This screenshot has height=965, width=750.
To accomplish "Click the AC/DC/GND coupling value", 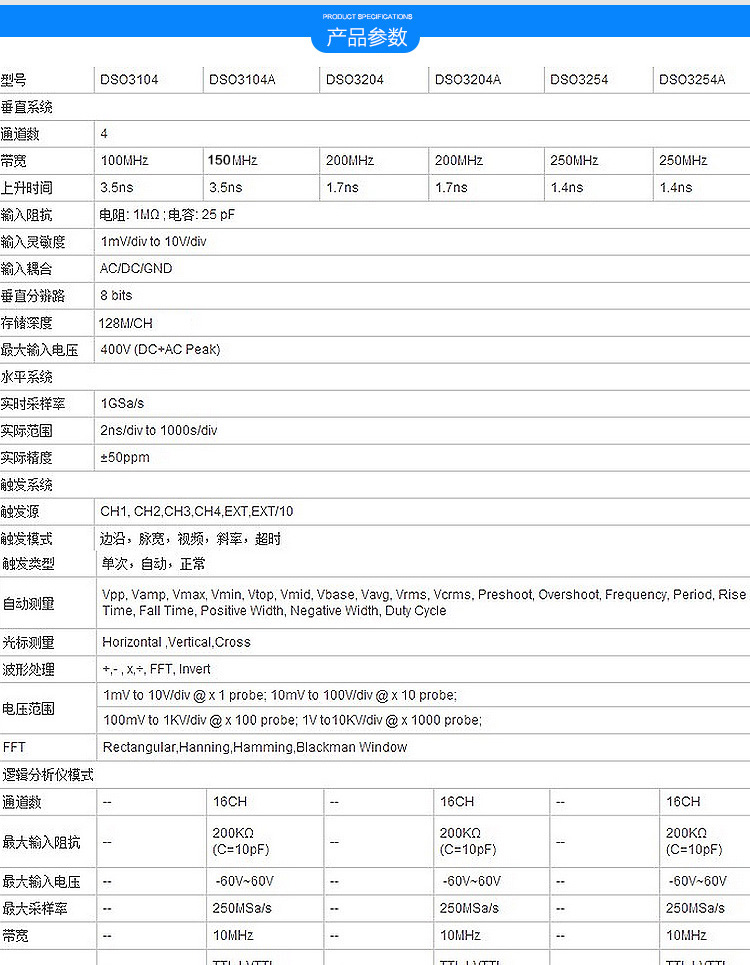I will click(136, 269).
